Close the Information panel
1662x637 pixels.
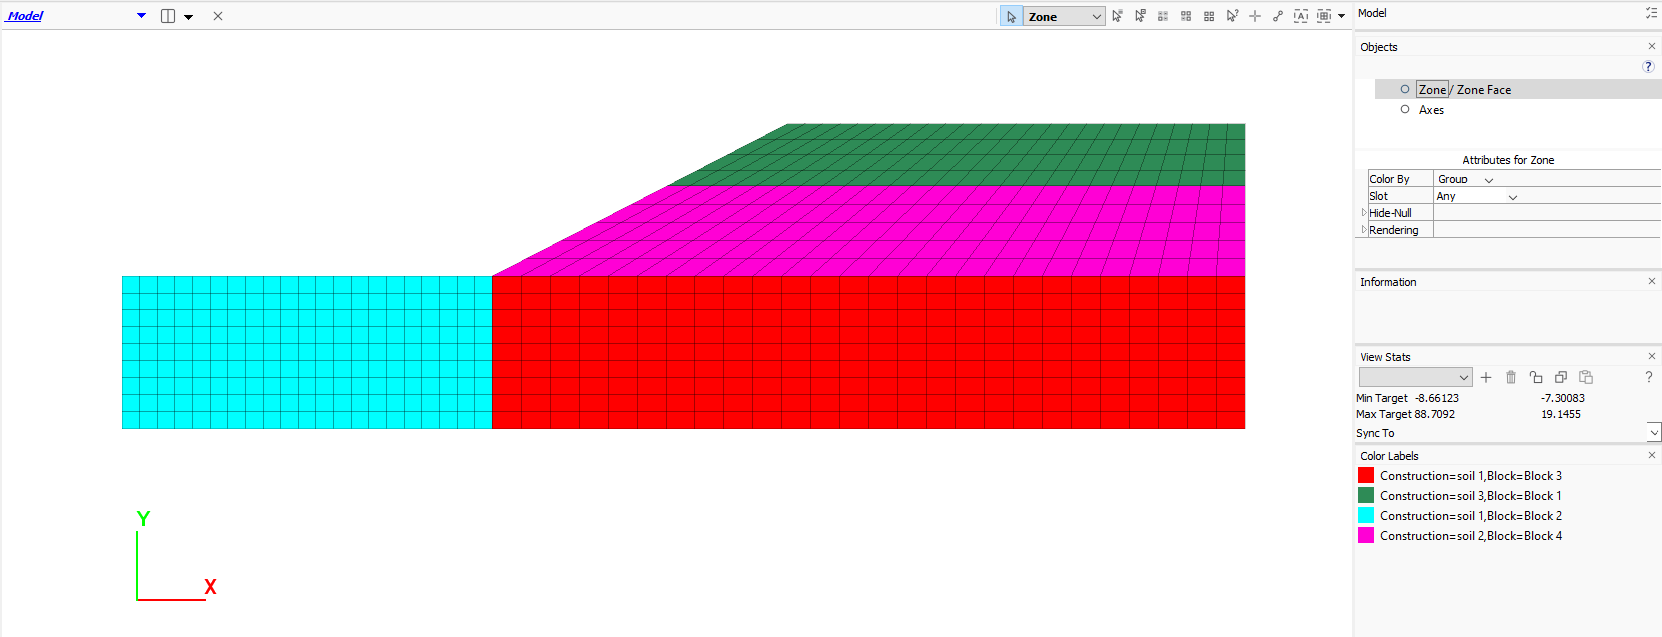[x=1651, y=282]
